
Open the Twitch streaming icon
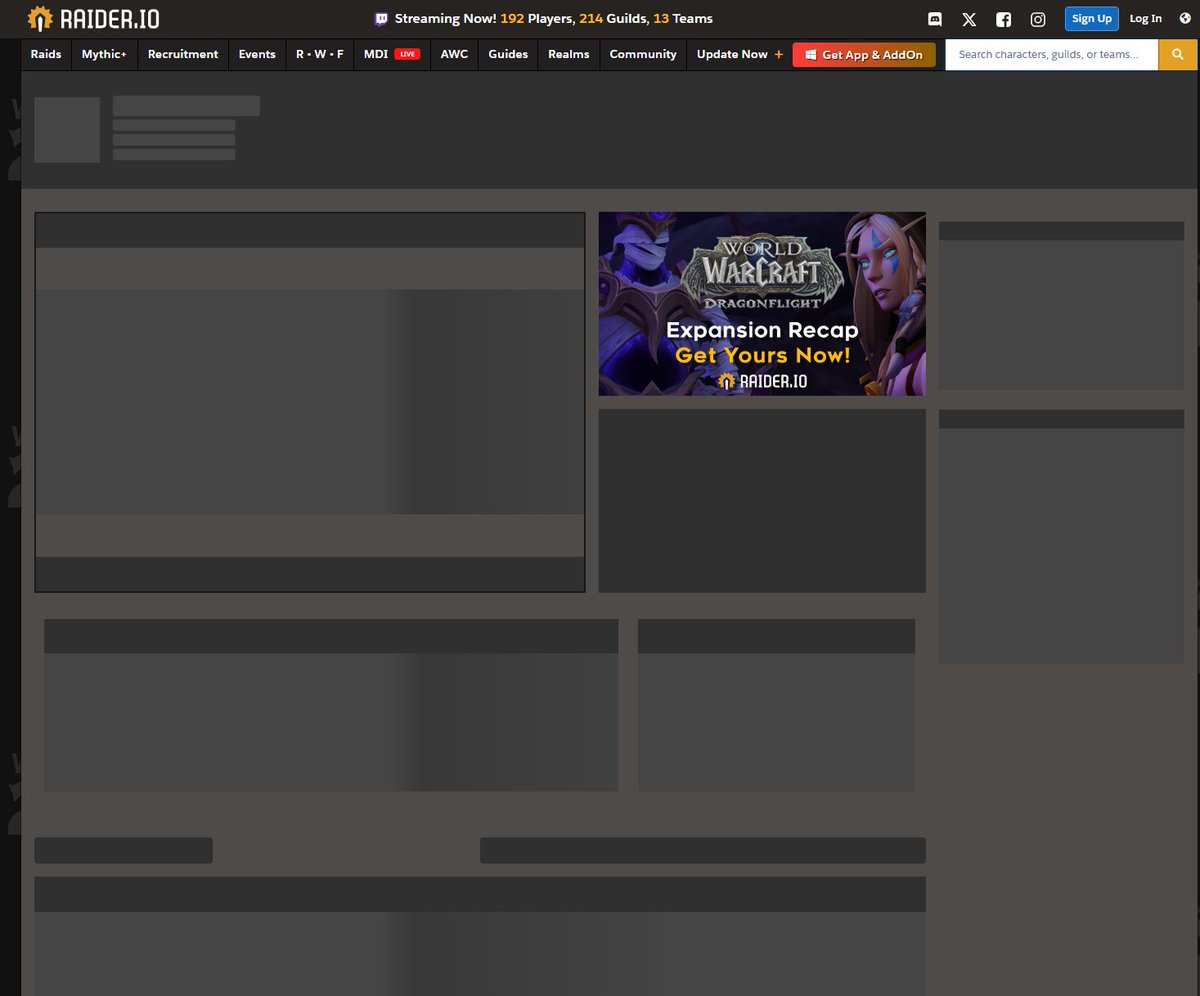[x=382, y=18]
